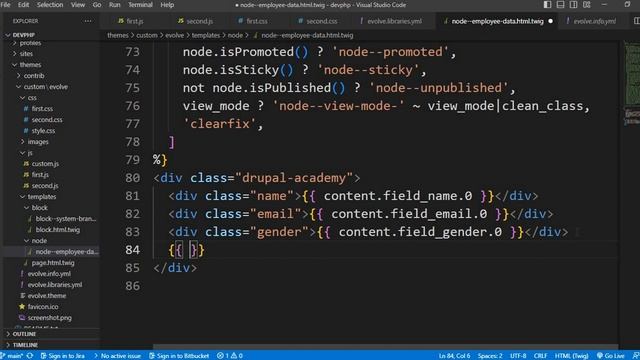Toggle primary side bar layout icon

(x=547, y=4)
